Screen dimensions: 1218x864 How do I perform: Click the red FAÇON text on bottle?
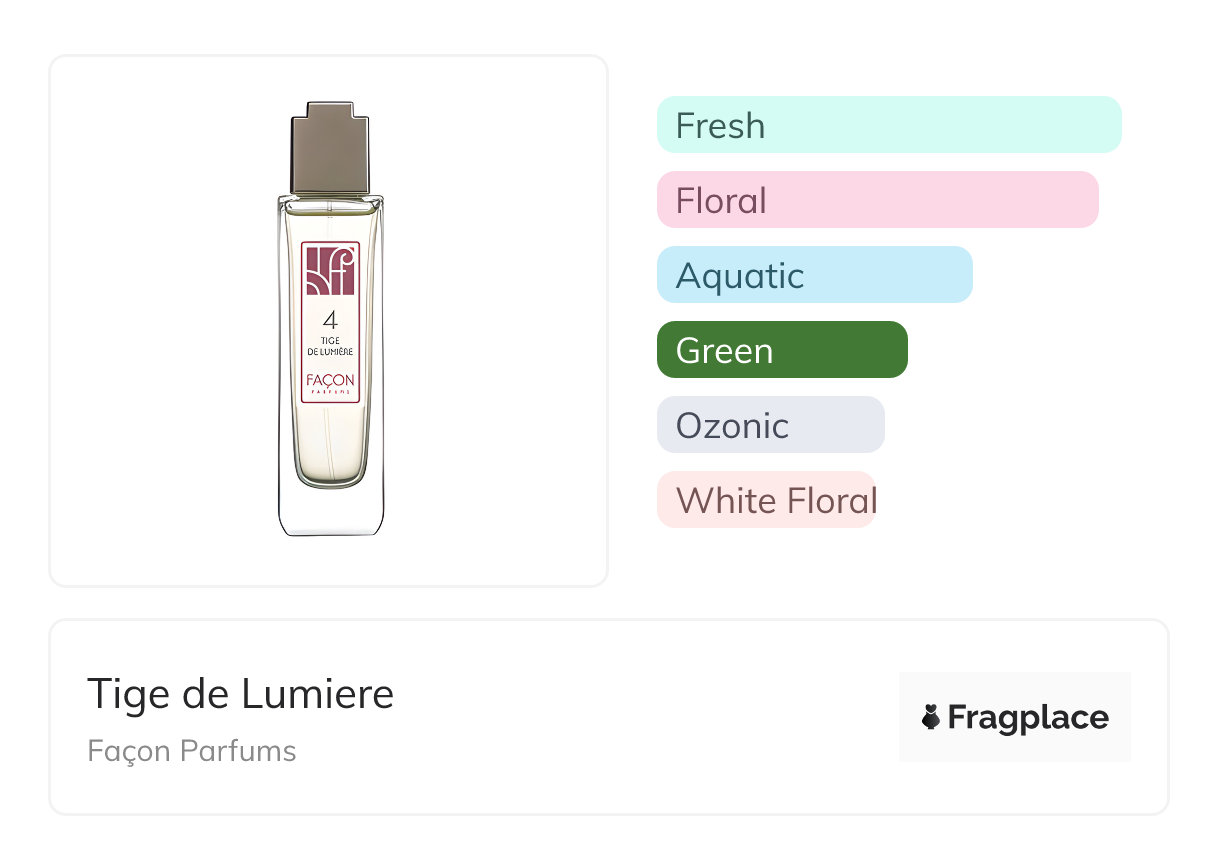click(330, 381)
